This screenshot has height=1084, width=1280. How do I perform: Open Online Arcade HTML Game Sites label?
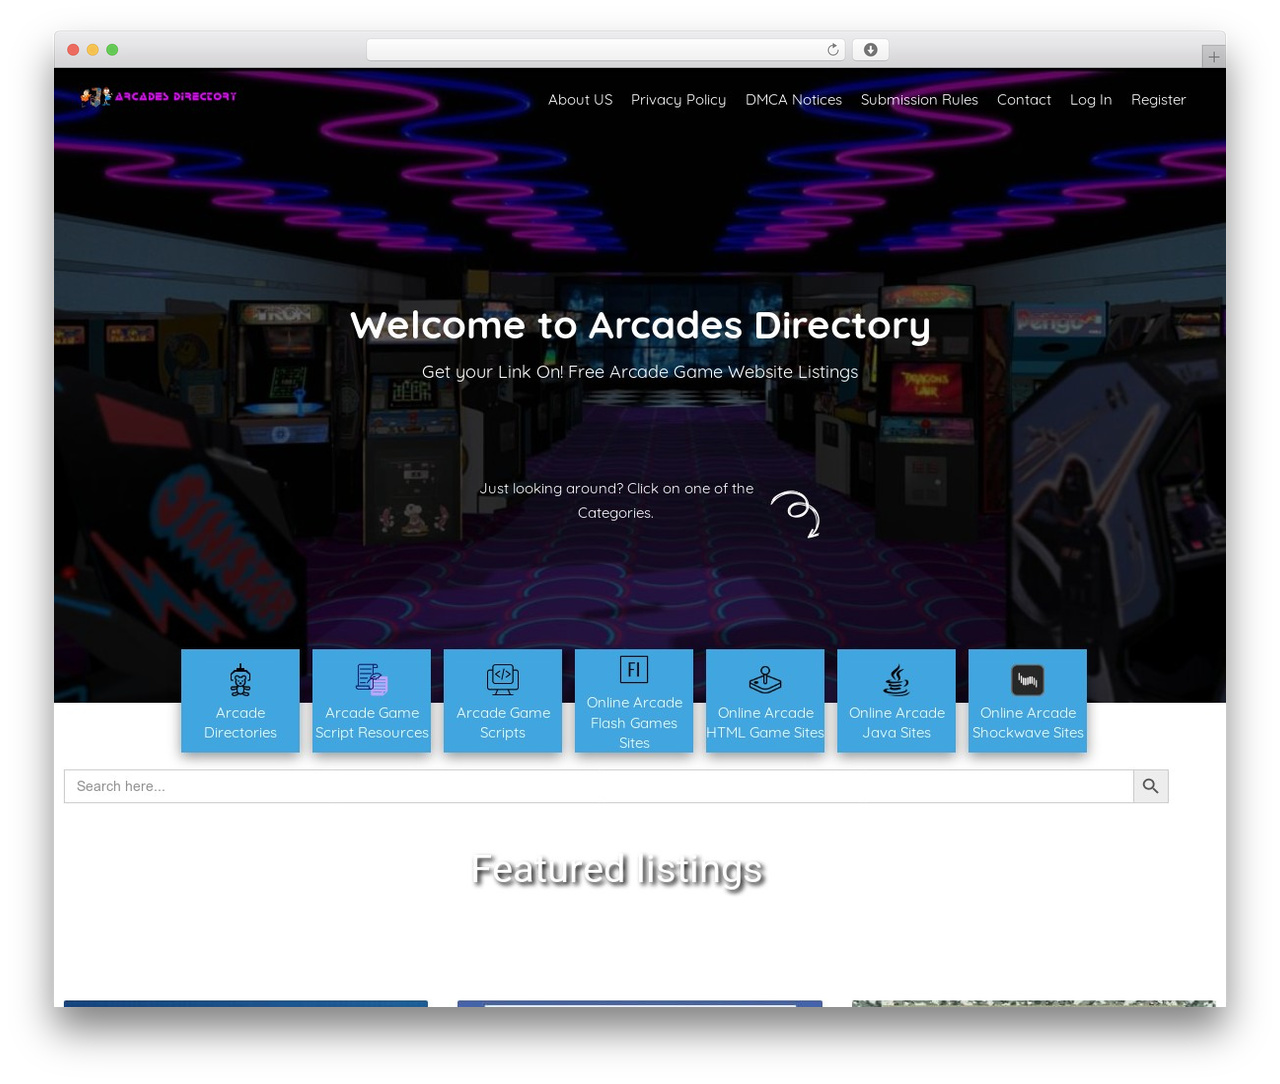click(765, 723)
